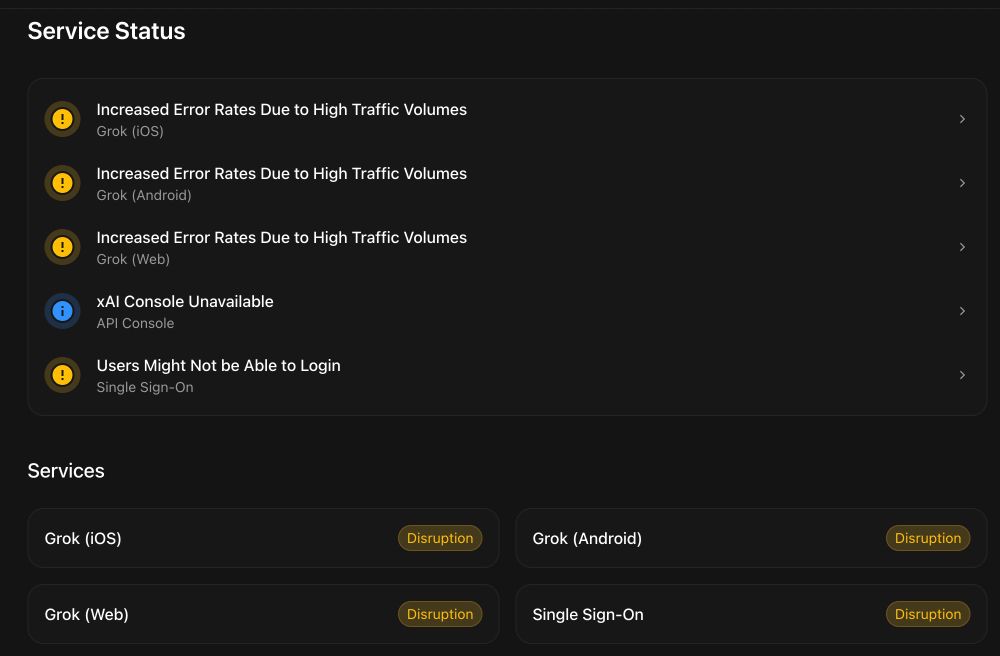
Task: Click the blue info icon for xAI Console
Action: pos(62,311)
